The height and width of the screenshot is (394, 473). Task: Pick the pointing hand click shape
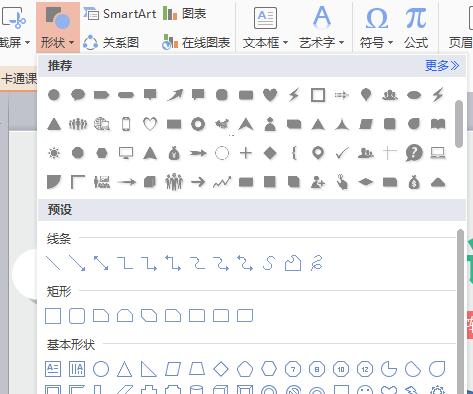pyautogui.click(x=342, y=182)
